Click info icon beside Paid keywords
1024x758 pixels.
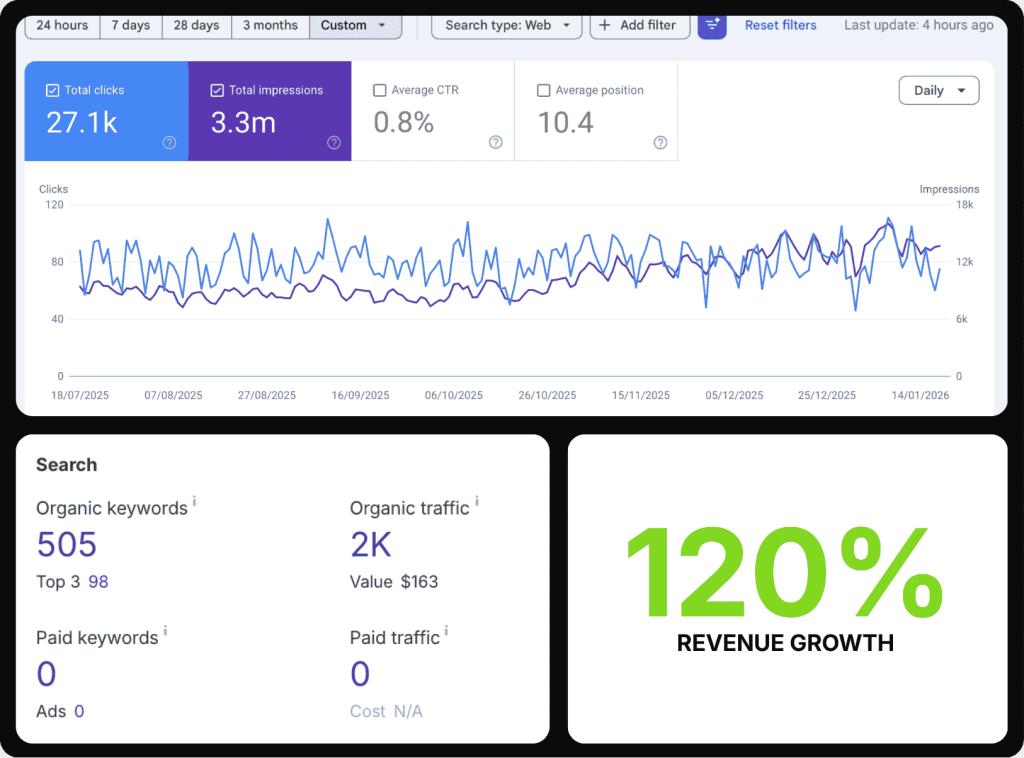coord(165,632)
